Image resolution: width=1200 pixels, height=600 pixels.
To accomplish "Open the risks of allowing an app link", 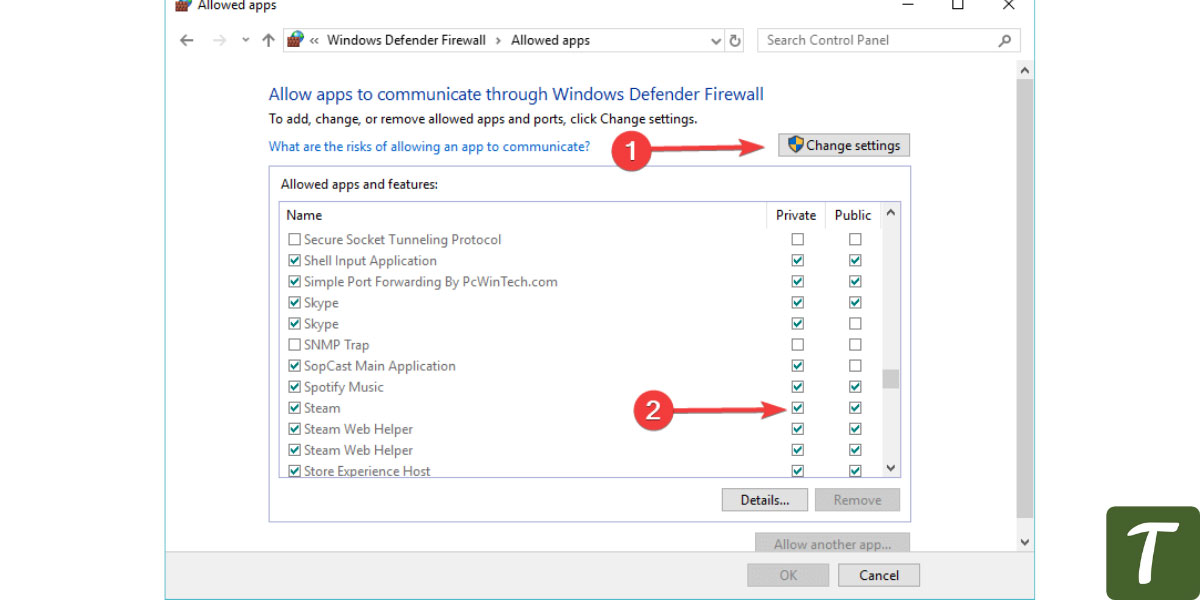I will coord(429,146).
